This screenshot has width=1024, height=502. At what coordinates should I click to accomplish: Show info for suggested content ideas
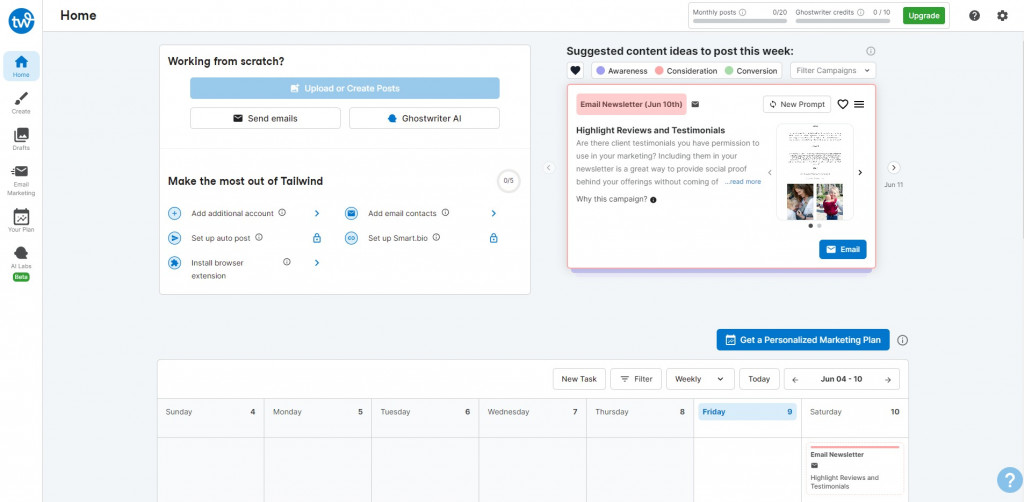click(x=871, y=51)
